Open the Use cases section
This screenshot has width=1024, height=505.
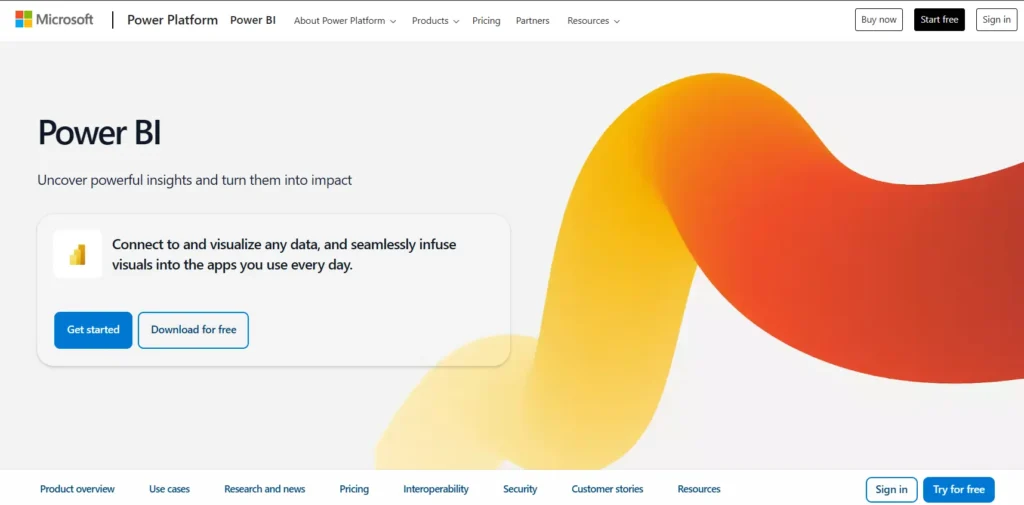170,489
